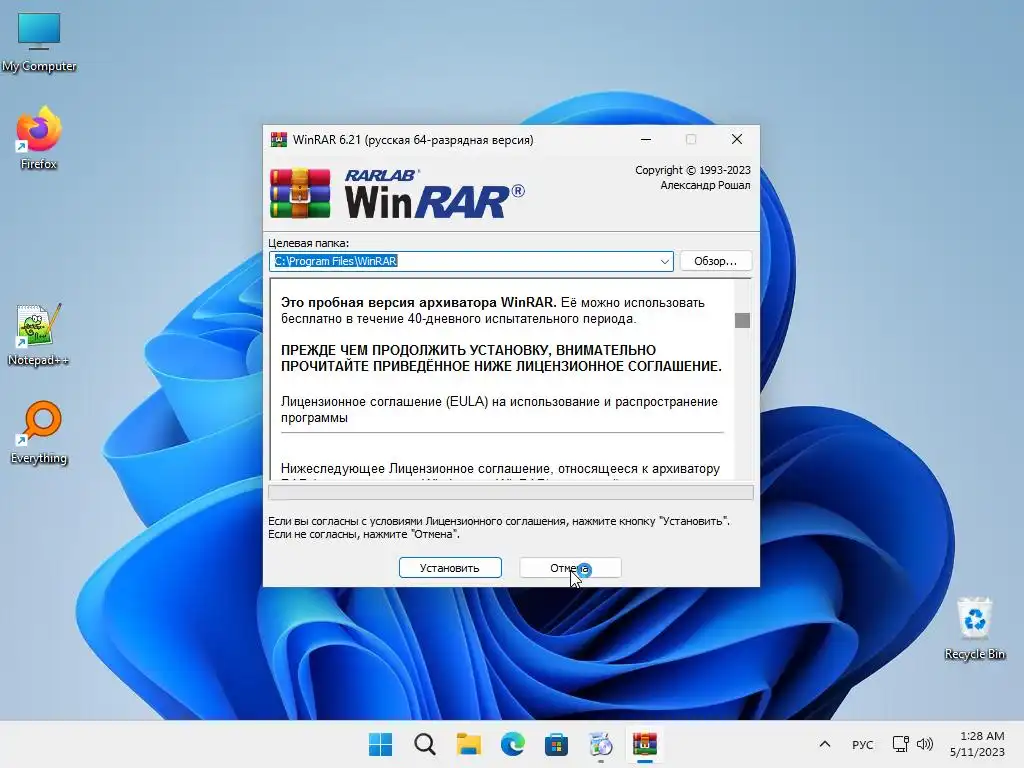This screenshot has height=768, width=1024.
Task: Open the My Computer desktop icon
Action: point(39,42)
